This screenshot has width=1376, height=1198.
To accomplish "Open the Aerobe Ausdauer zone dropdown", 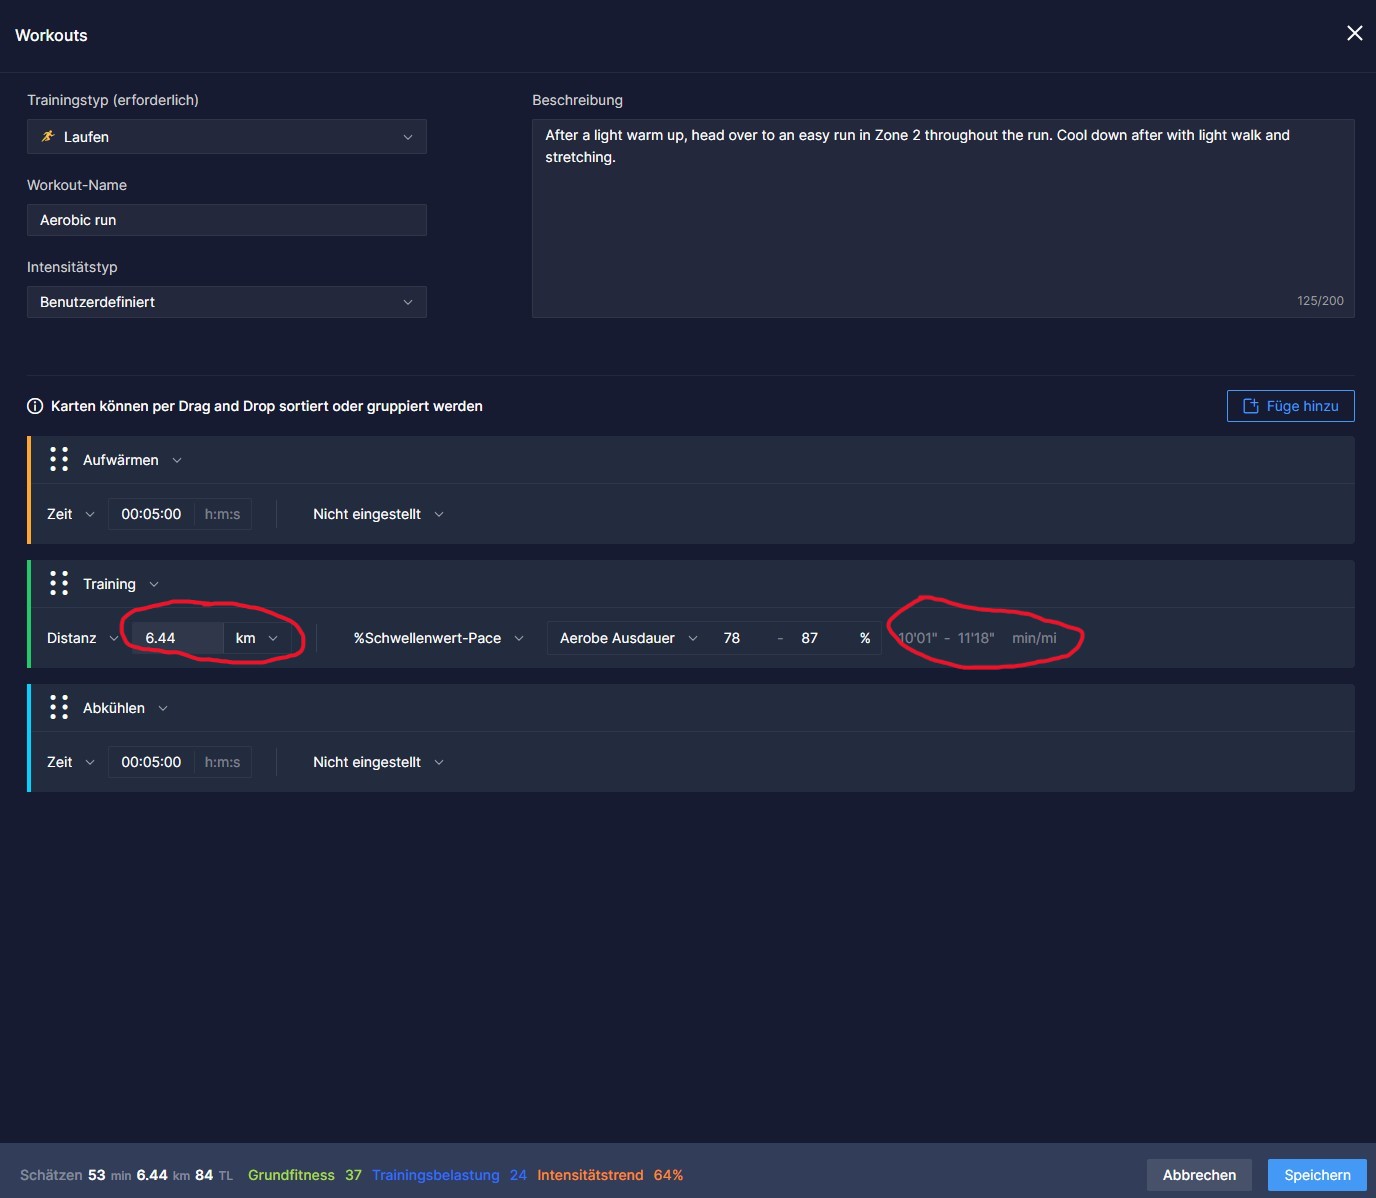I will [628, 638].
